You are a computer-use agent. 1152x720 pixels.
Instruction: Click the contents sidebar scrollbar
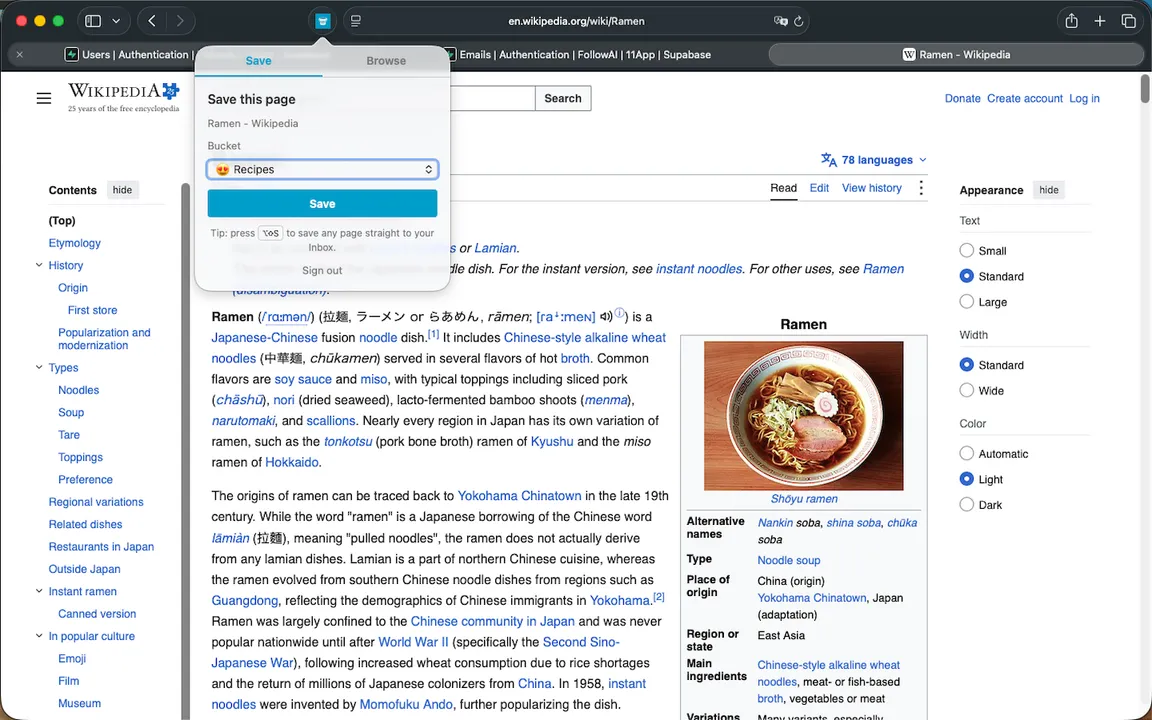click(186, 451)
